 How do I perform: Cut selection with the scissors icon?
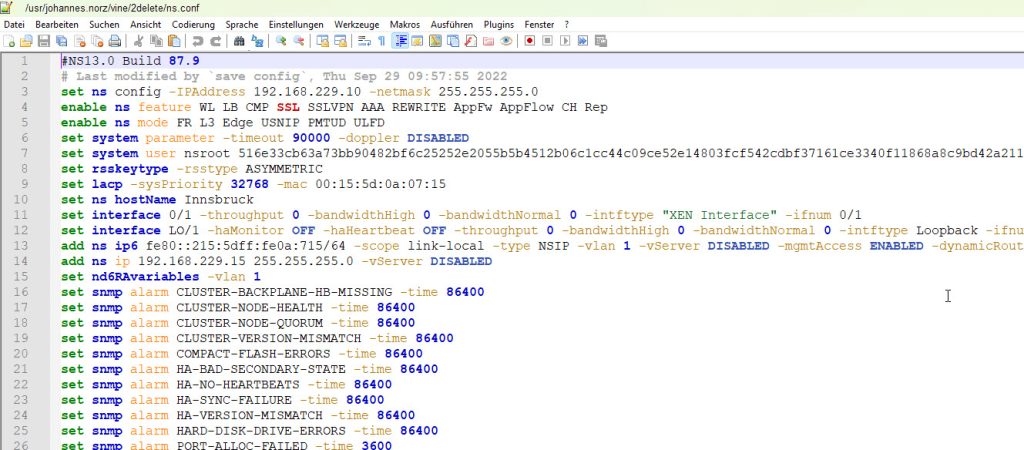pos(138,41)
